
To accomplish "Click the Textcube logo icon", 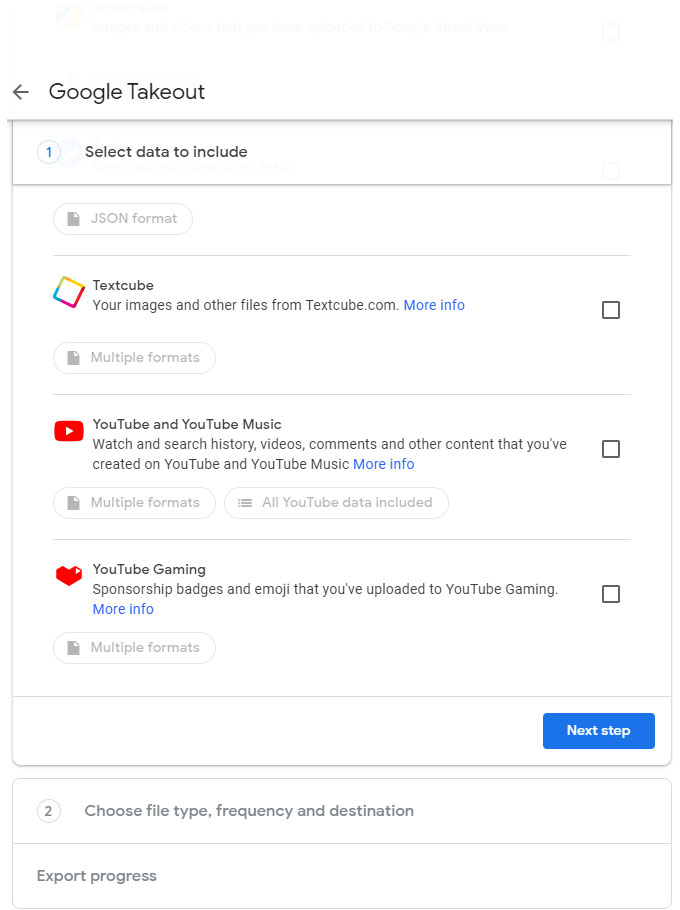I will 68,292.
